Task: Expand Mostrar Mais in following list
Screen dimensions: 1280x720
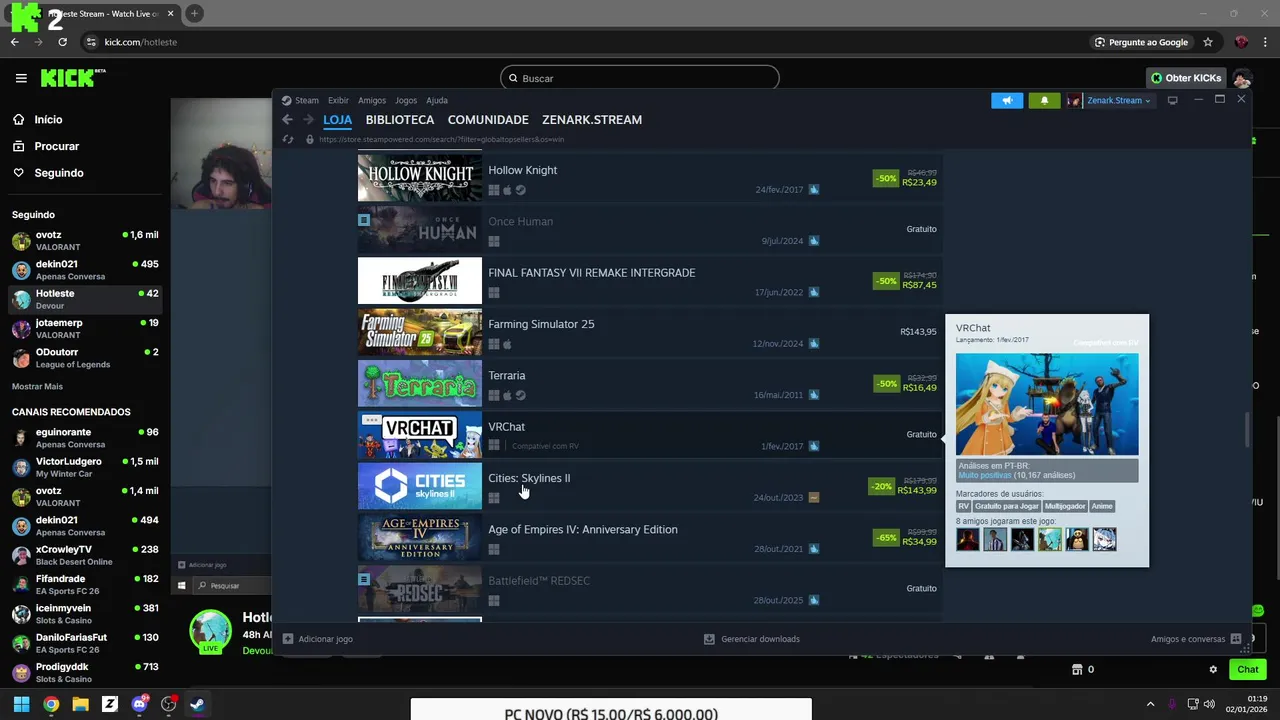Action: (37, 386)
